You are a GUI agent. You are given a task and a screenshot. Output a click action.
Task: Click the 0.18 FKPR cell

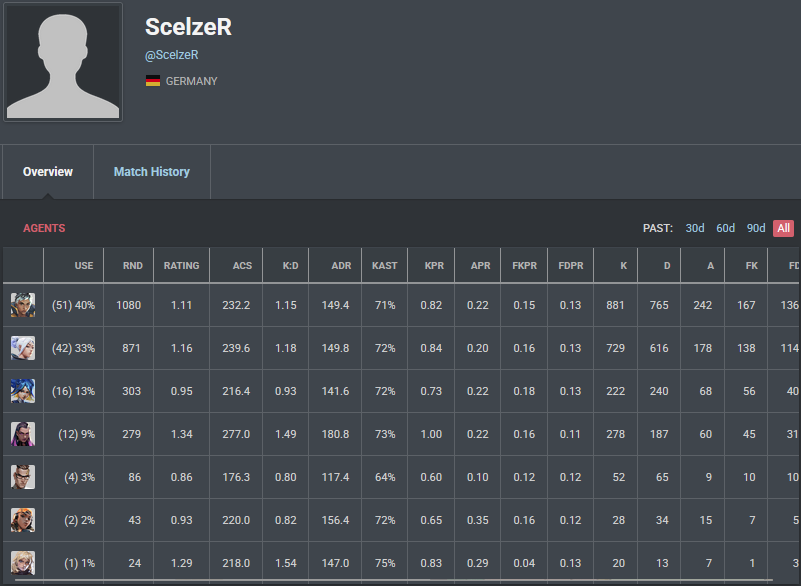[x=524, y=391]
